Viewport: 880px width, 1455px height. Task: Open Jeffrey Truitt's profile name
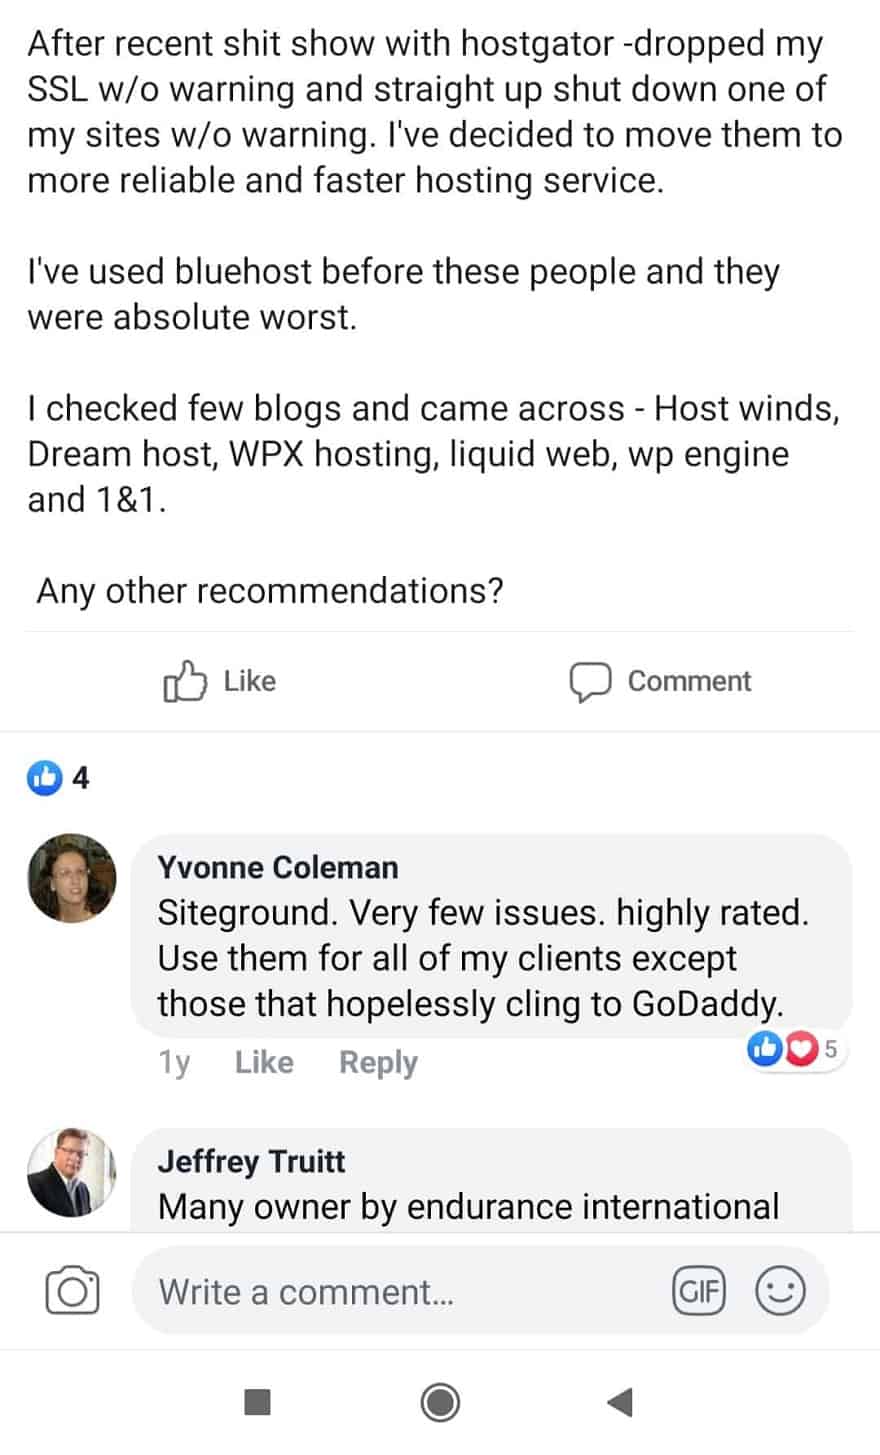point(252,1161)
